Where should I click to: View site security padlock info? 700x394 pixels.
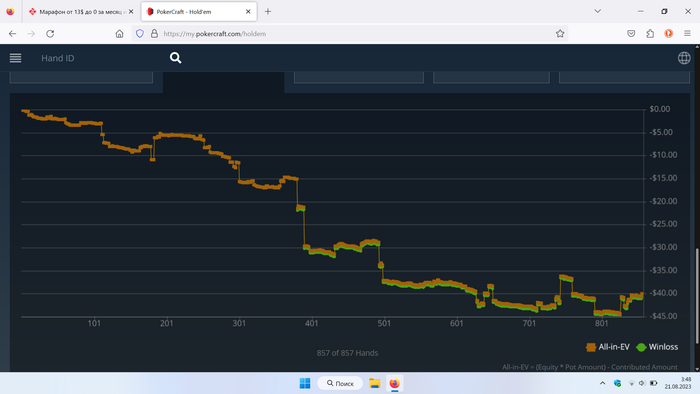tap(154, 33)
